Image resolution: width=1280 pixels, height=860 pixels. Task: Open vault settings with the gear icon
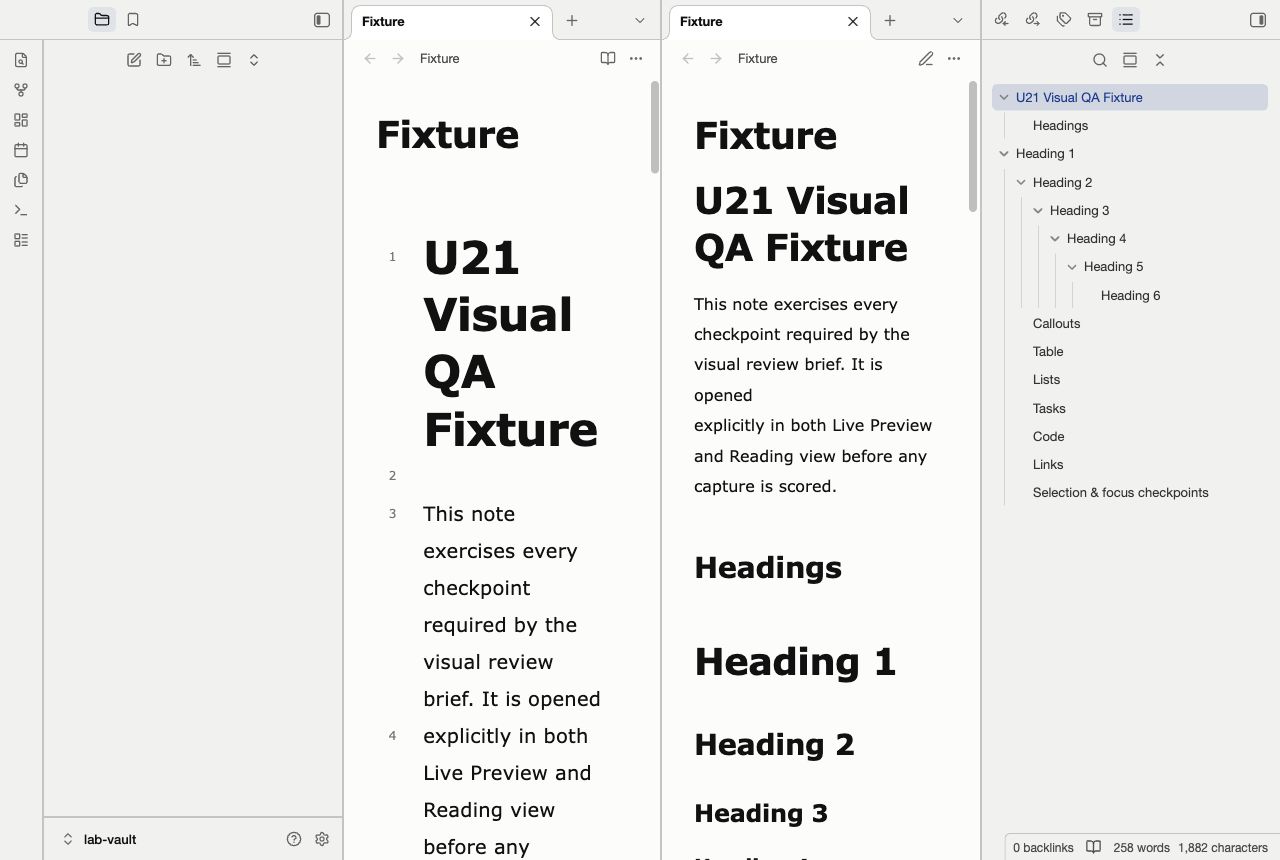pyautogui.click(x=322, y=839)
